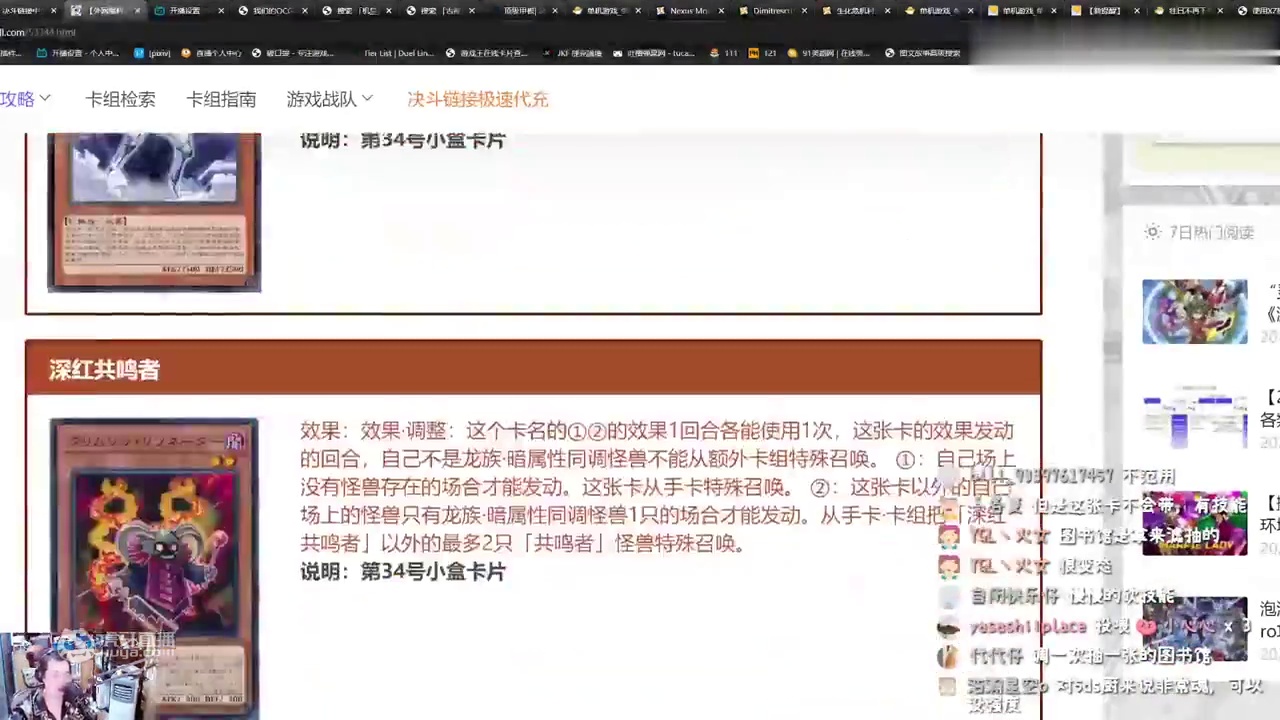Click the yellow favicon of the 【教授解】 tab

point(1076,11)
